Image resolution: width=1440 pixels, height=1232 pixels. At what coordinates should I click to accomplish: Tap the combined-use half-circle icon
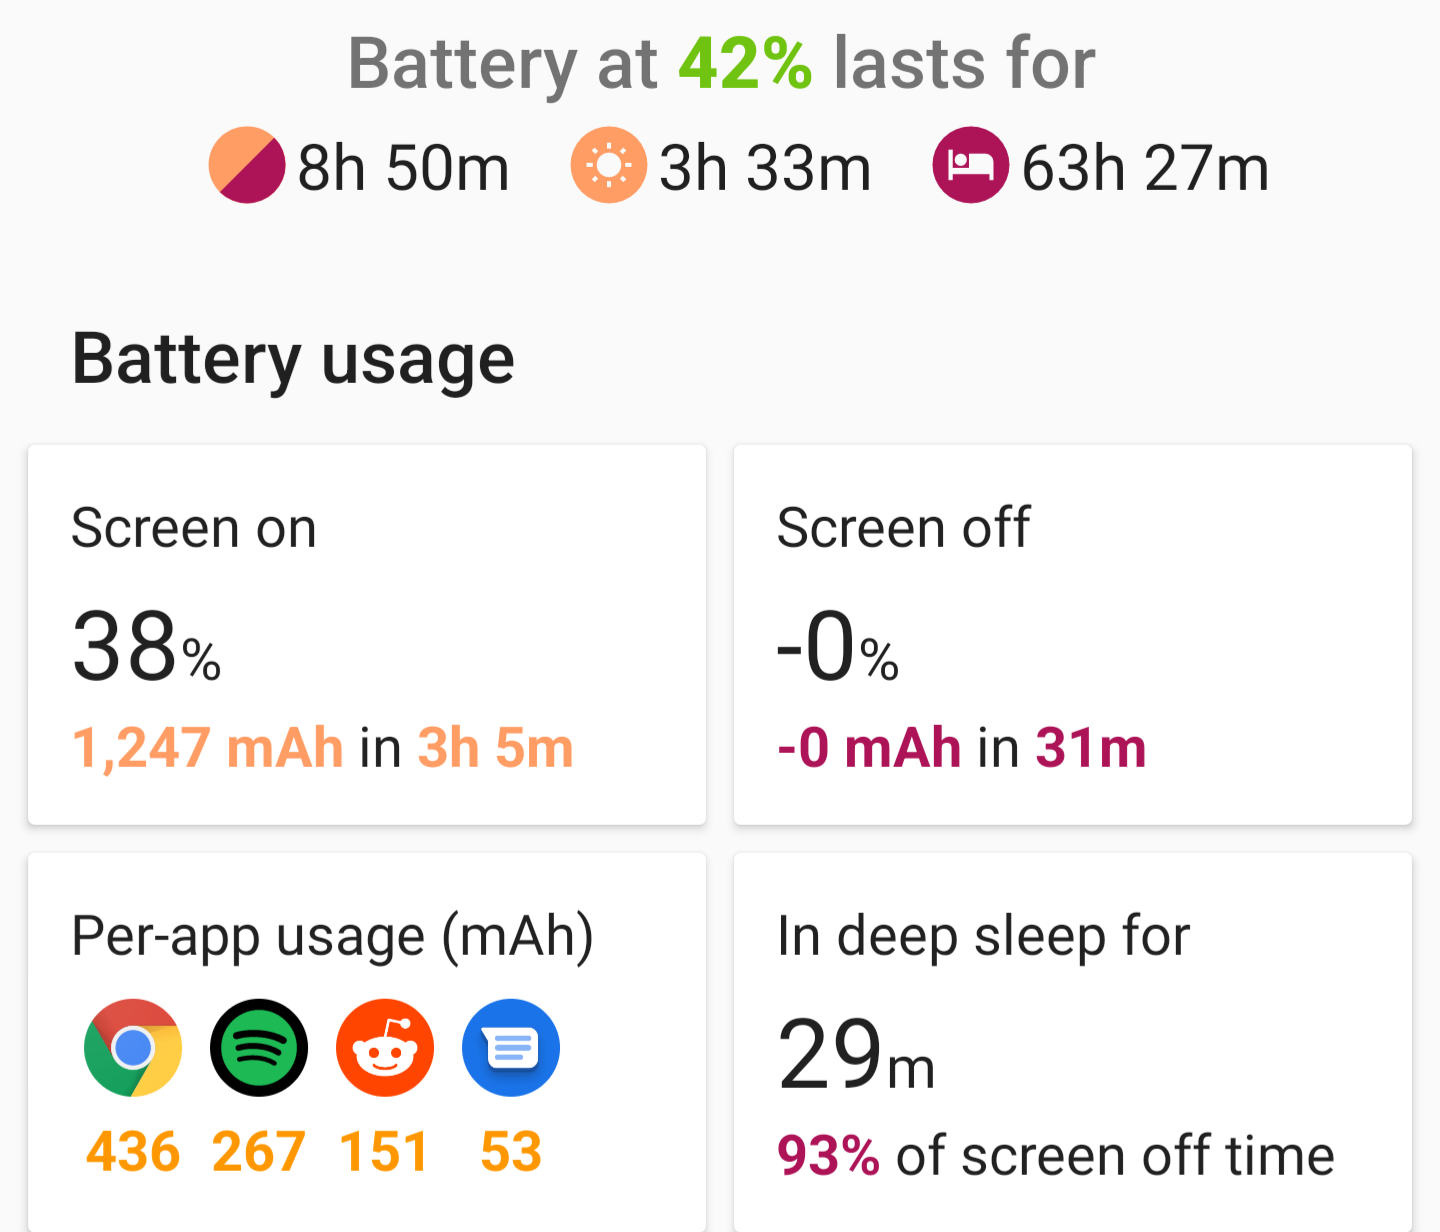coord(247,165)
